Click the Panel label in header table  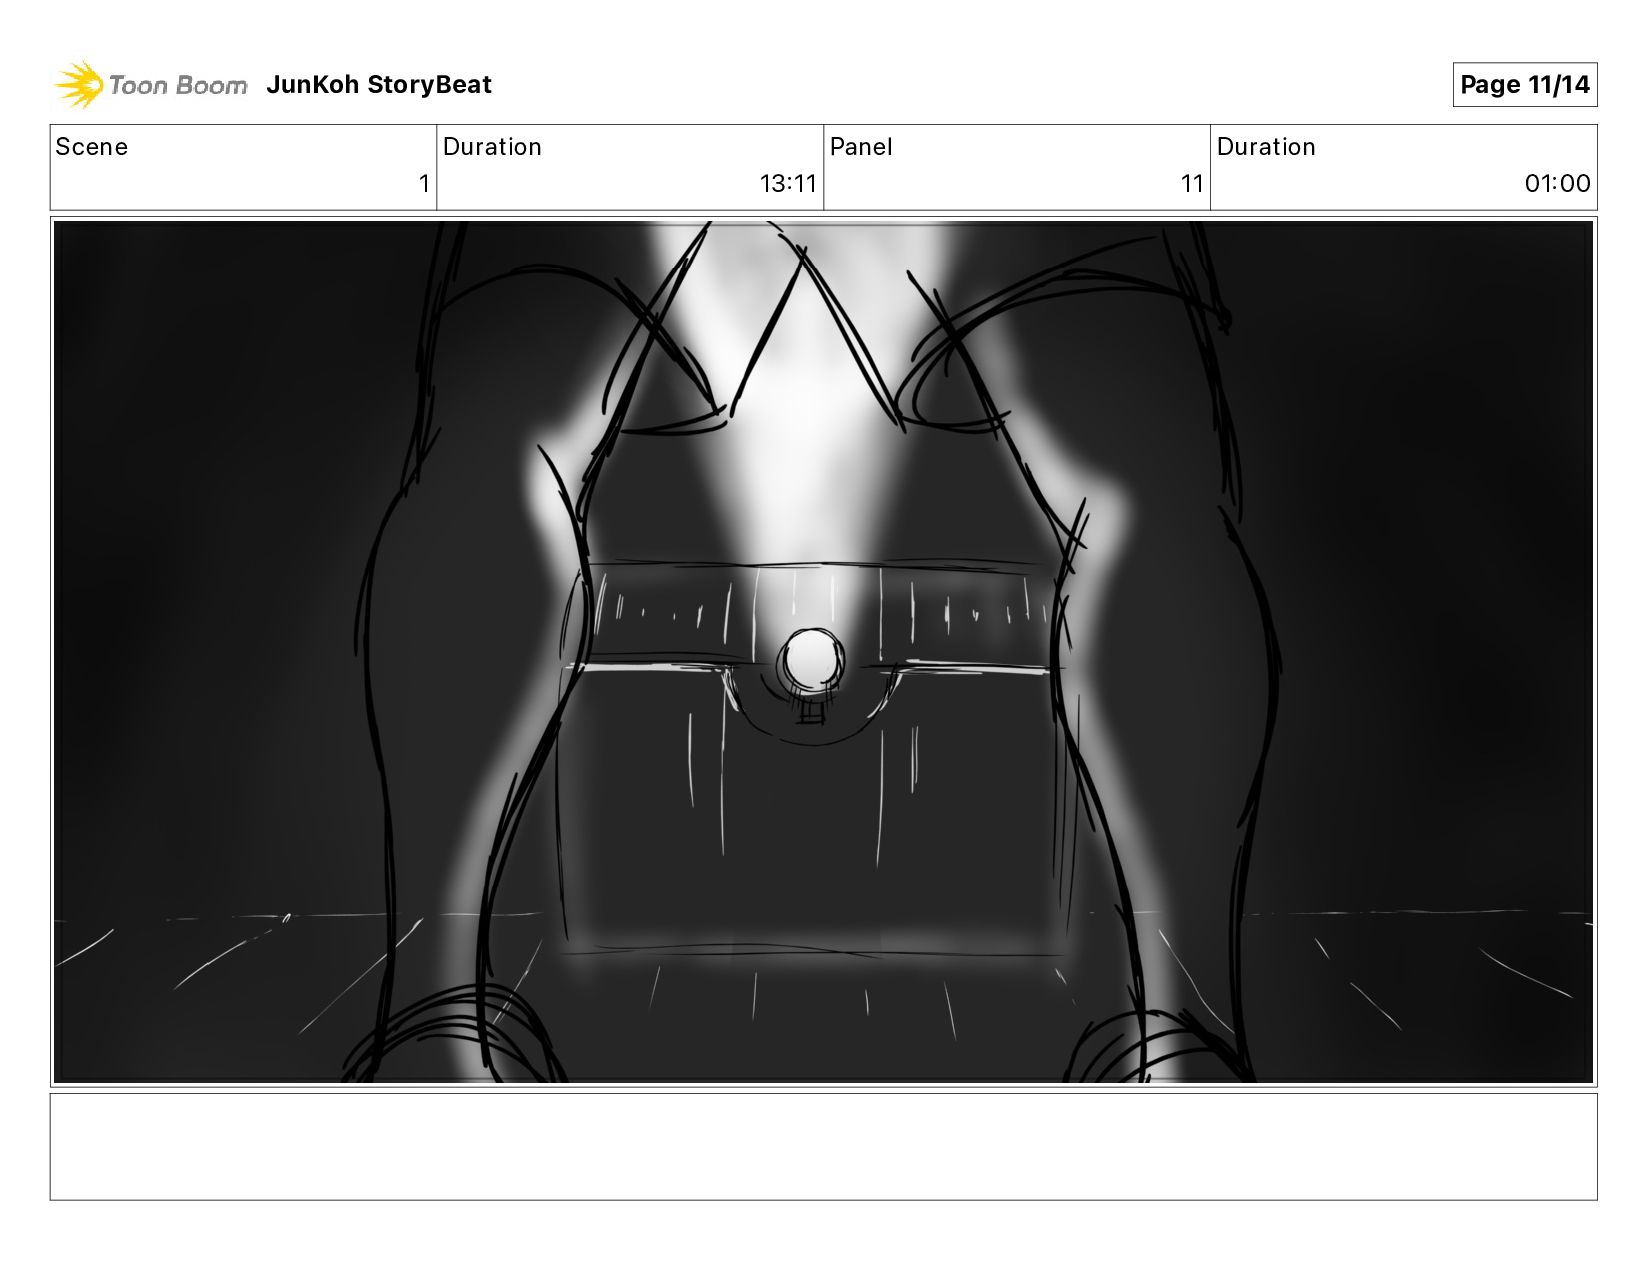click(861, 147)
